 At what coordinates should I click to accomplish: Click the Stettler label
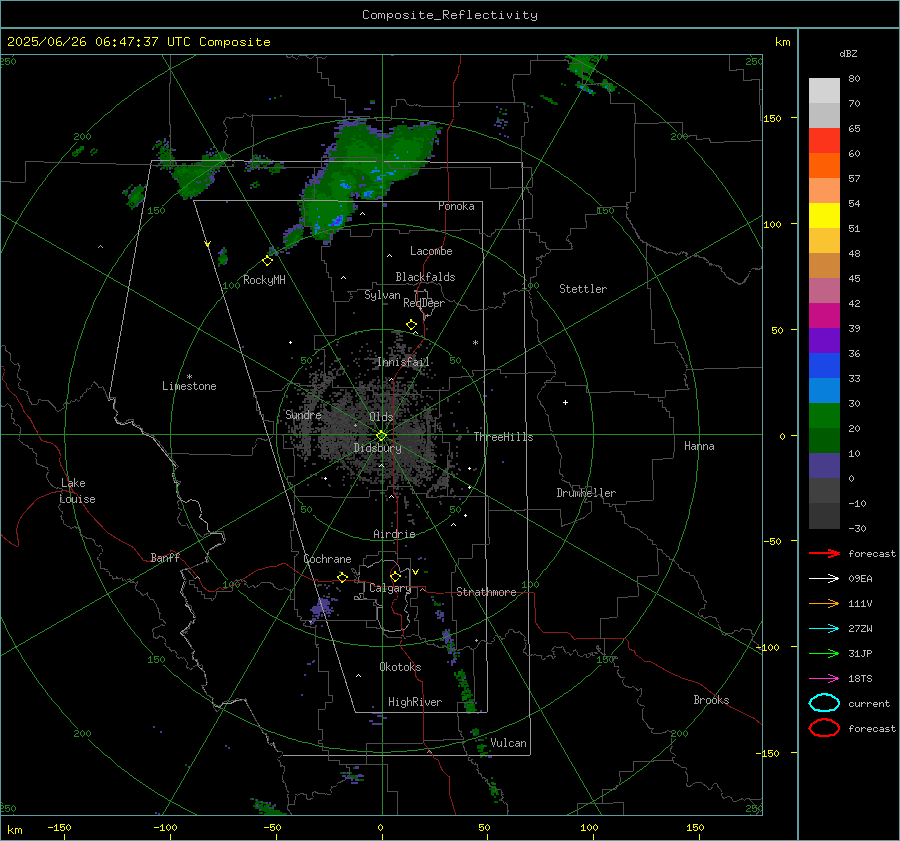(x=583, y=289)
